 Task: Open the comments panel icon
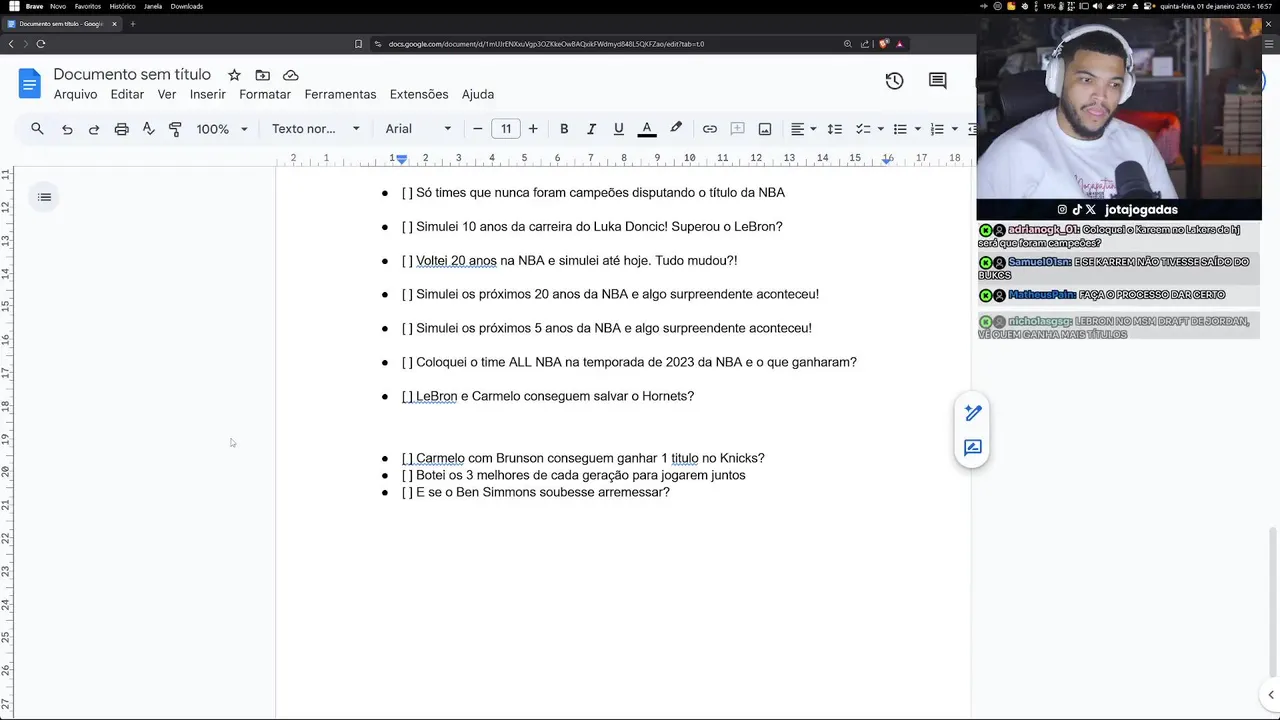click(x=937, y=81)
